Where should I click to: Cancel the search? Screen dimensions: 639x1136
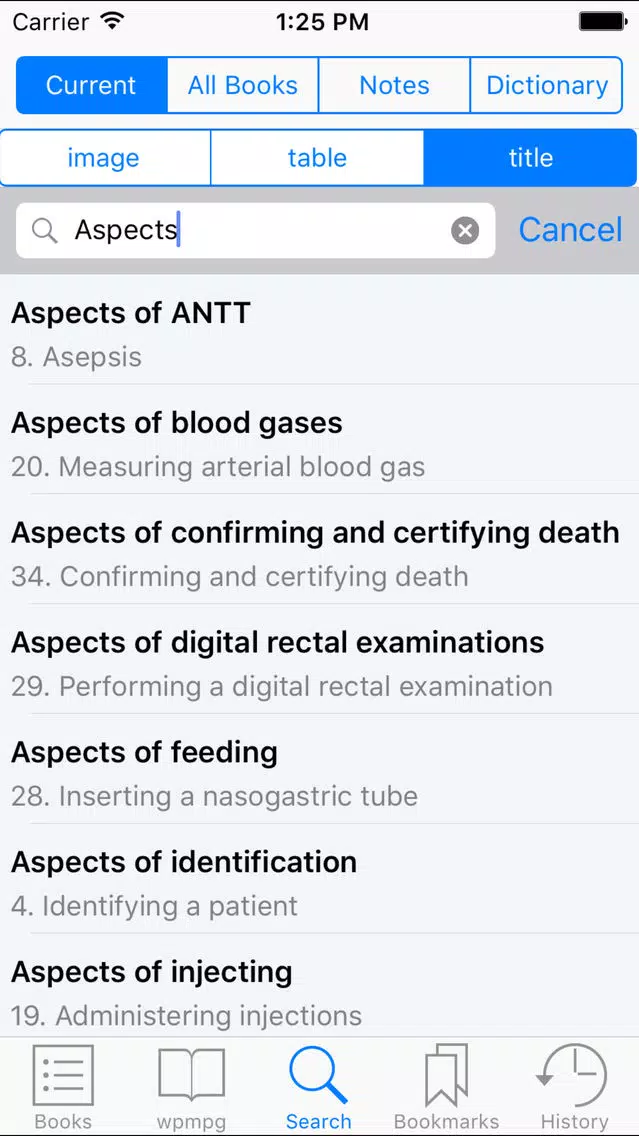click(570, 230)
